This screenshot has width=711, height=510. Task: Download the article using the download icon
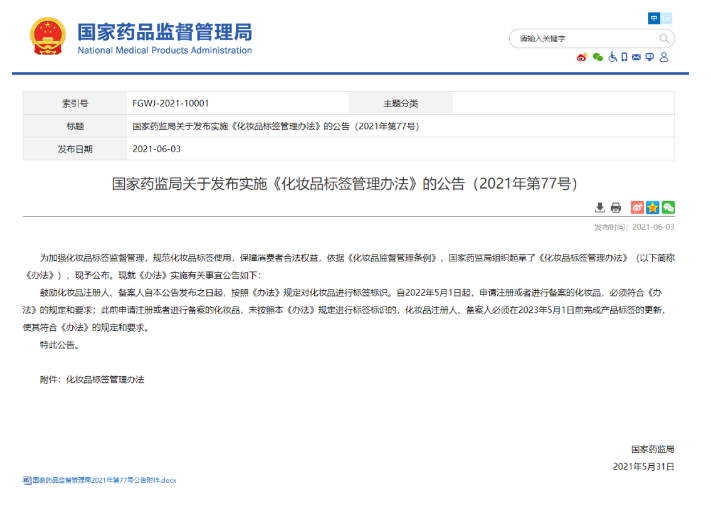pyautogui.click(x=600, y=207)
